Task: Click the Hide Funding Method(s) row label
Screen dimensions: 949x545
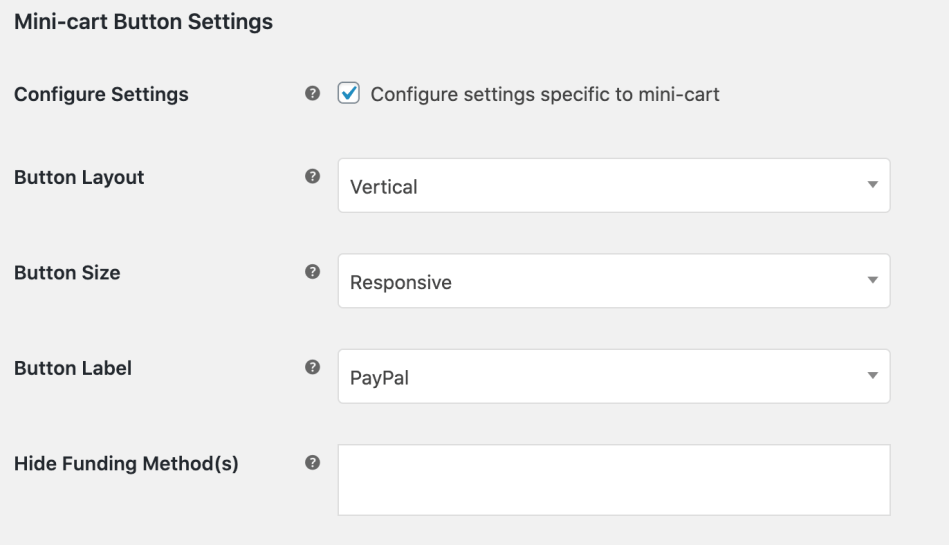Action: click(x=126, y=463)
